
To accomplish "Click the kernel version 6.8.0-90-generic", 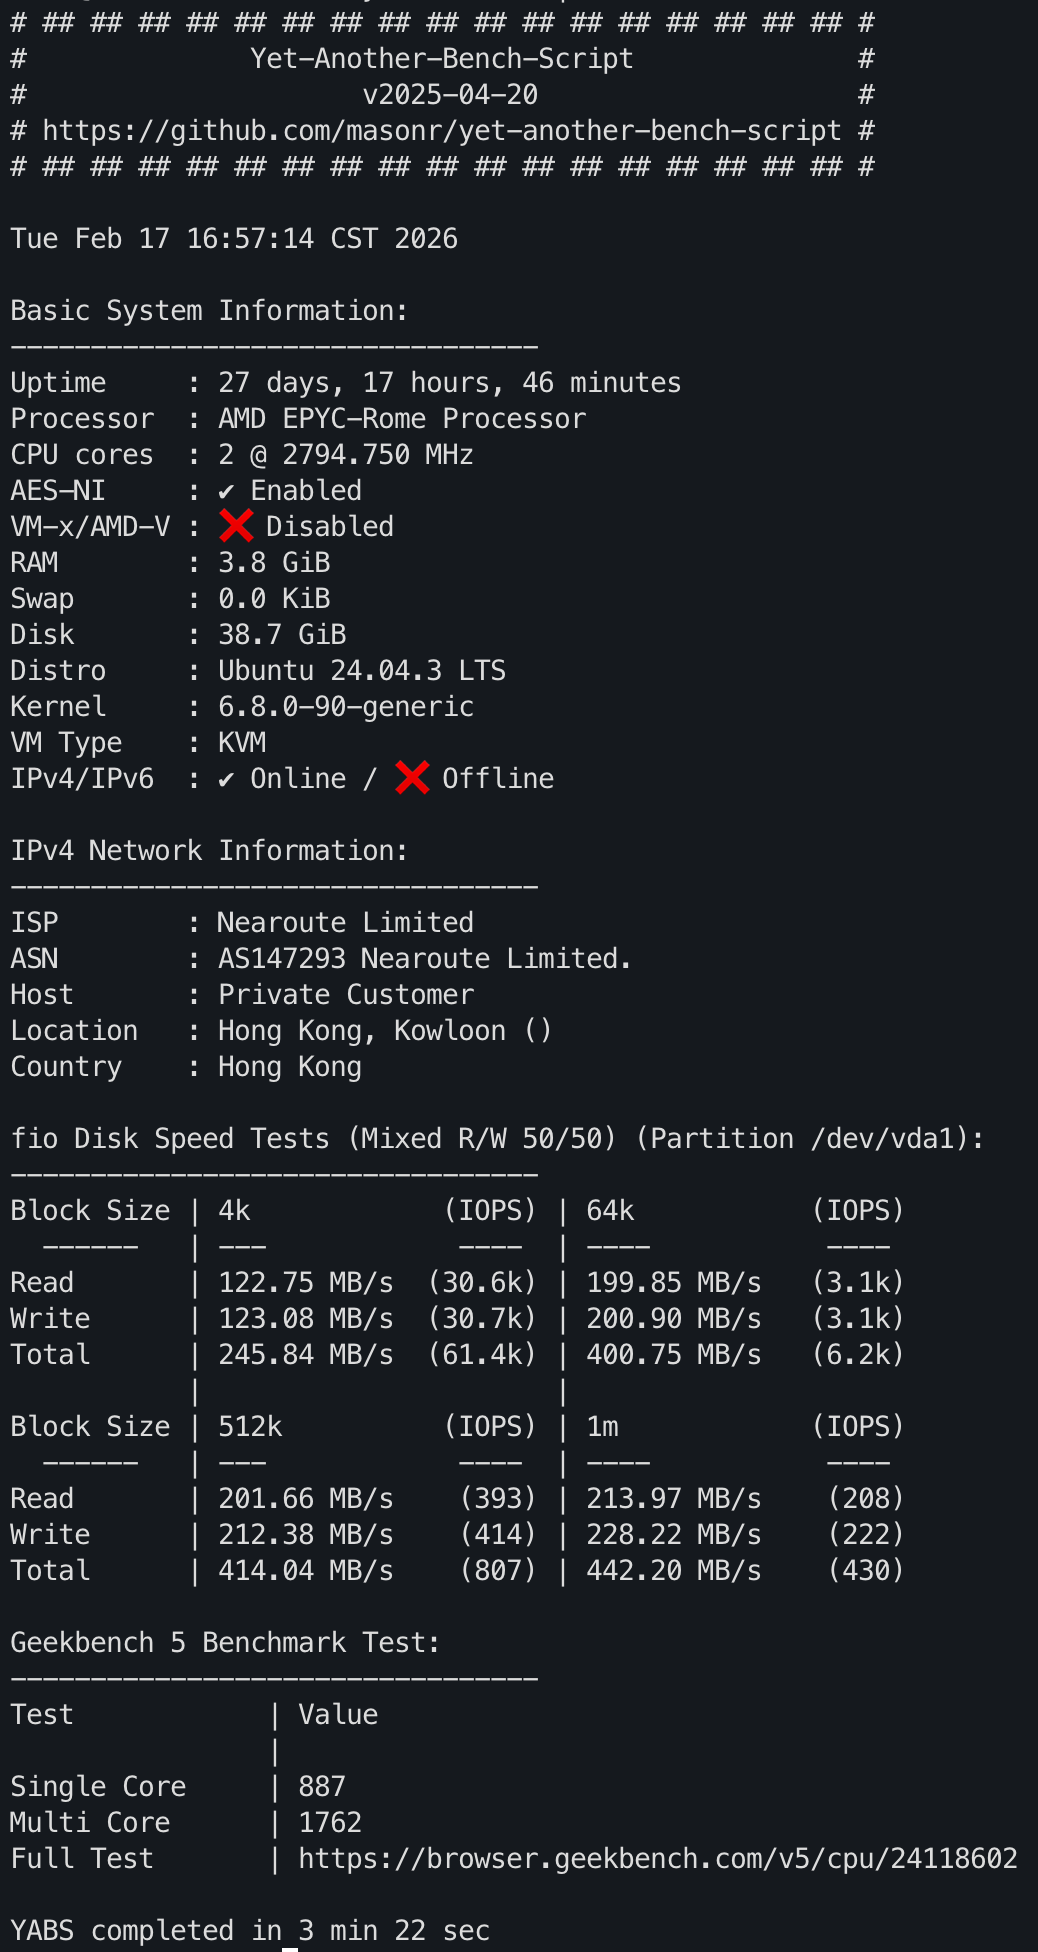I will [x=346, y=706].
